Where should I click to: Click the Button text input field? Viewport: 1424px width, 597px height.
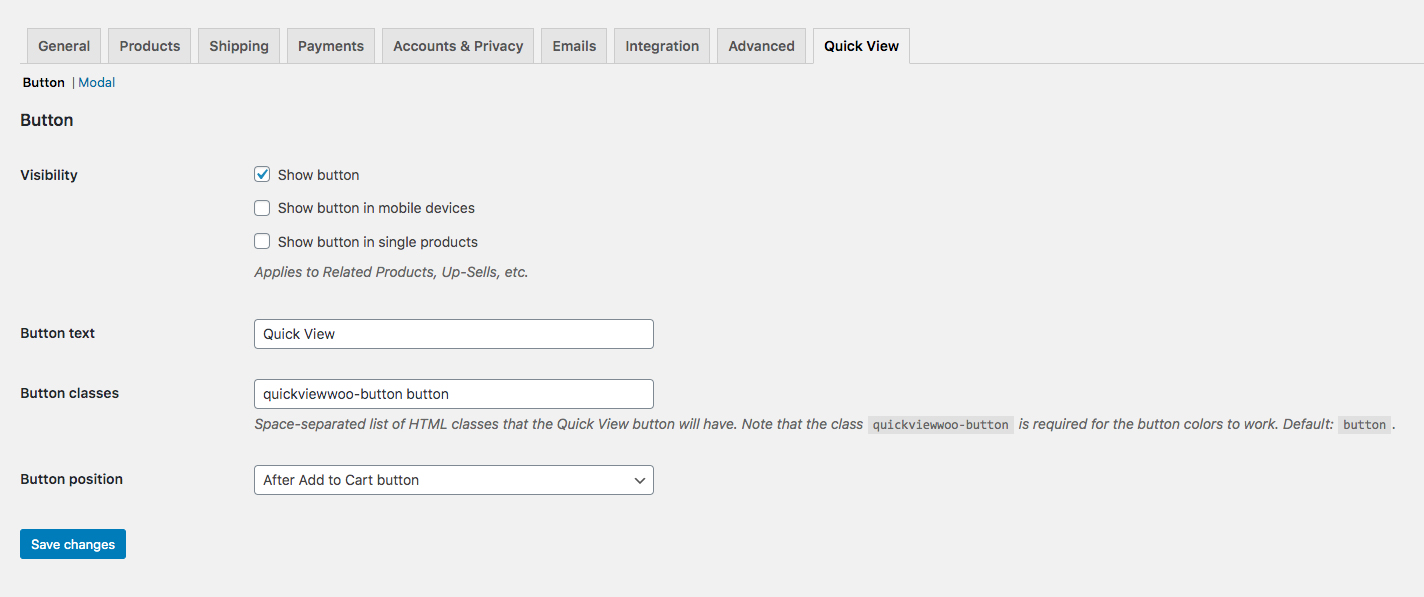[x=453, y=334]
